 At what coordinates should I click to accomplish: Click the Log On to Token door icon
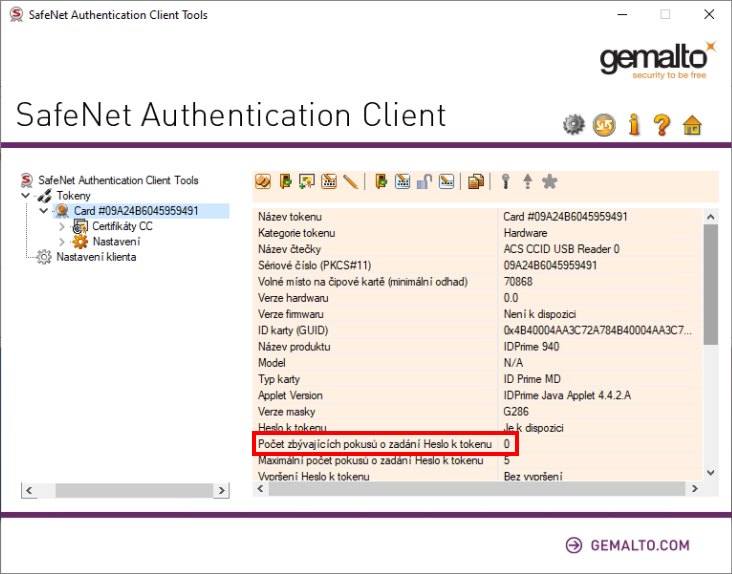(285, 181)
